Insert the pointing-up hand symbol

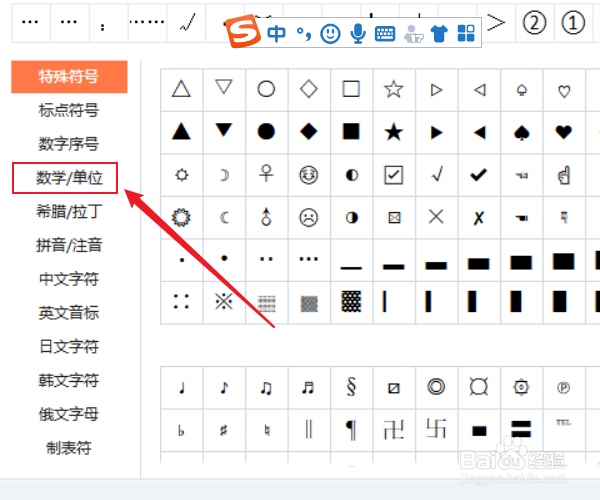coord(564,175)
